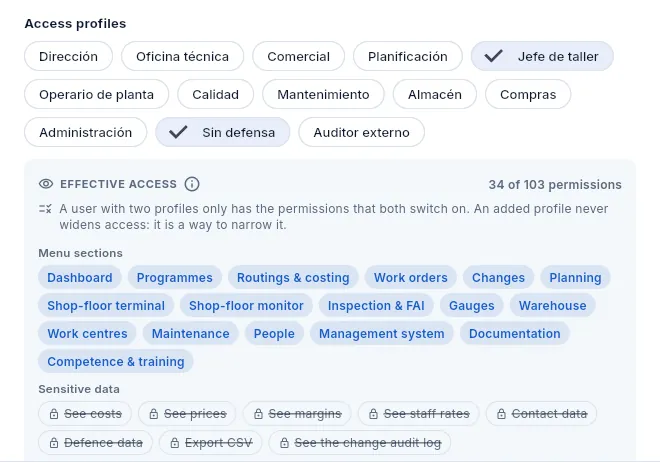Click the lock icon on Contact data

point(501,414)
